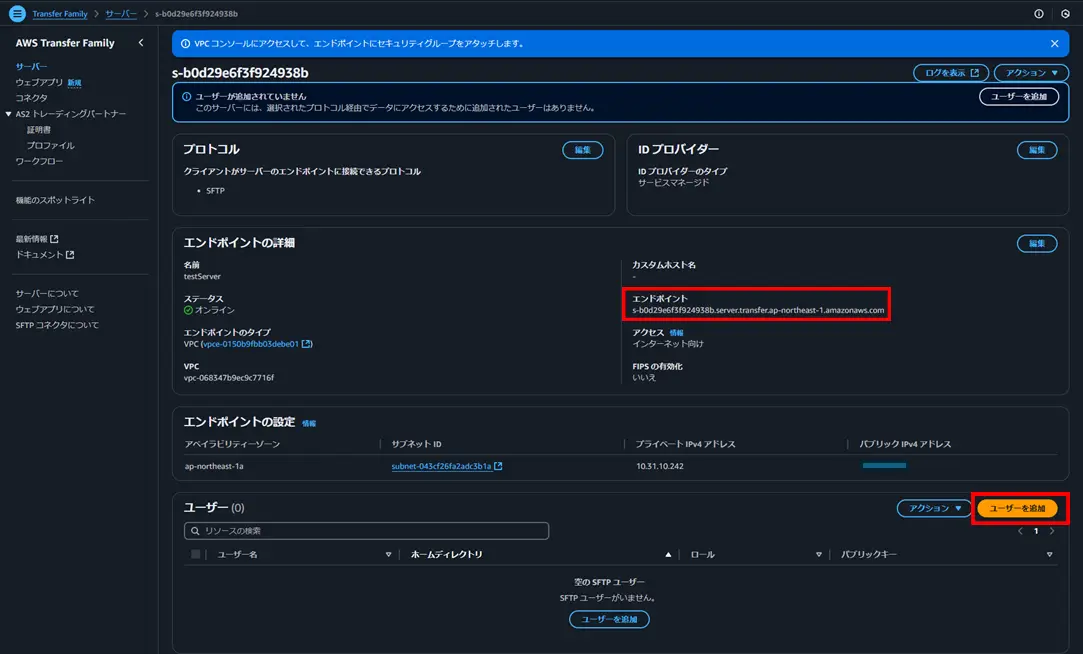Click the private IP 10.31.10.242

660,466
